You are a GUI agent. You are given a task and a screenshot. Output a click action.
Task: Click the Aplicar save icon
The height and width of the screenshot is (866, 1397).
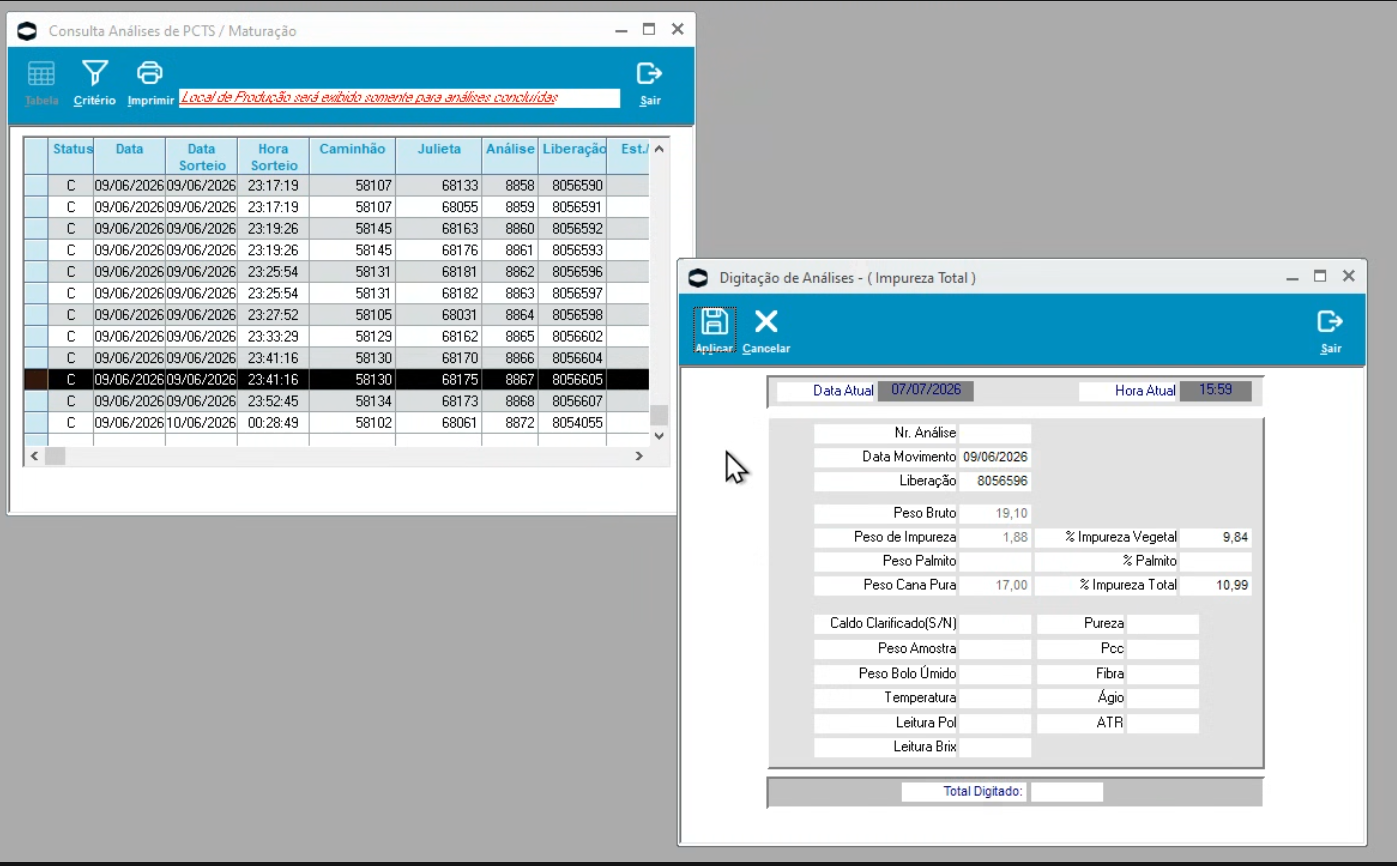tap(714, 321)
